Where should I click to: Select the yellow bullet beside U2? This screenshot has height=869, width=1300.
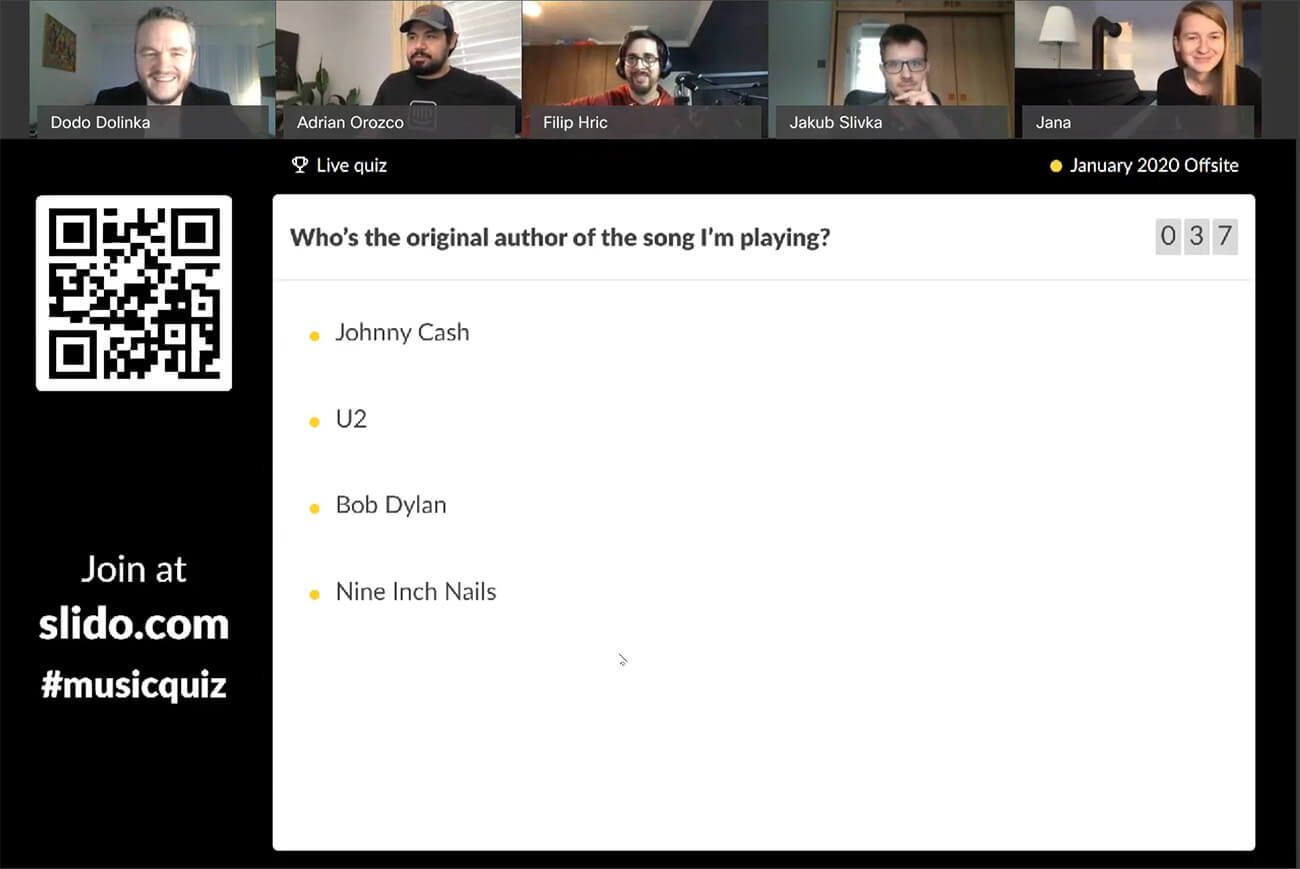tap(314, 422)
